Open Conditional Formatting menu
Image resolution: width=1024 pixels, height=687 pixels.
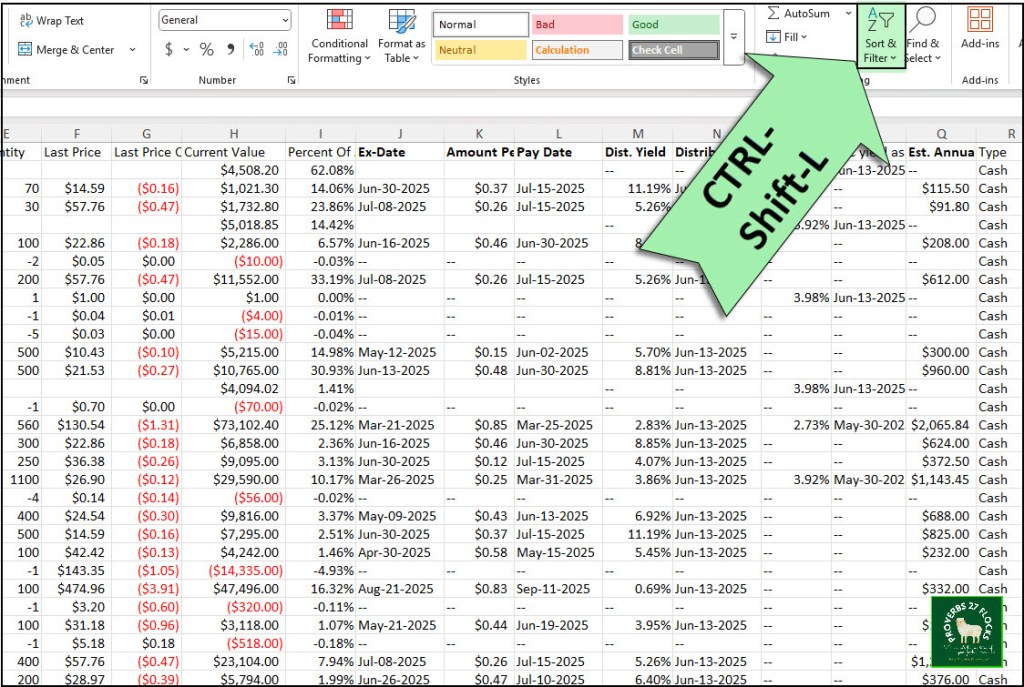click(340, 36)
